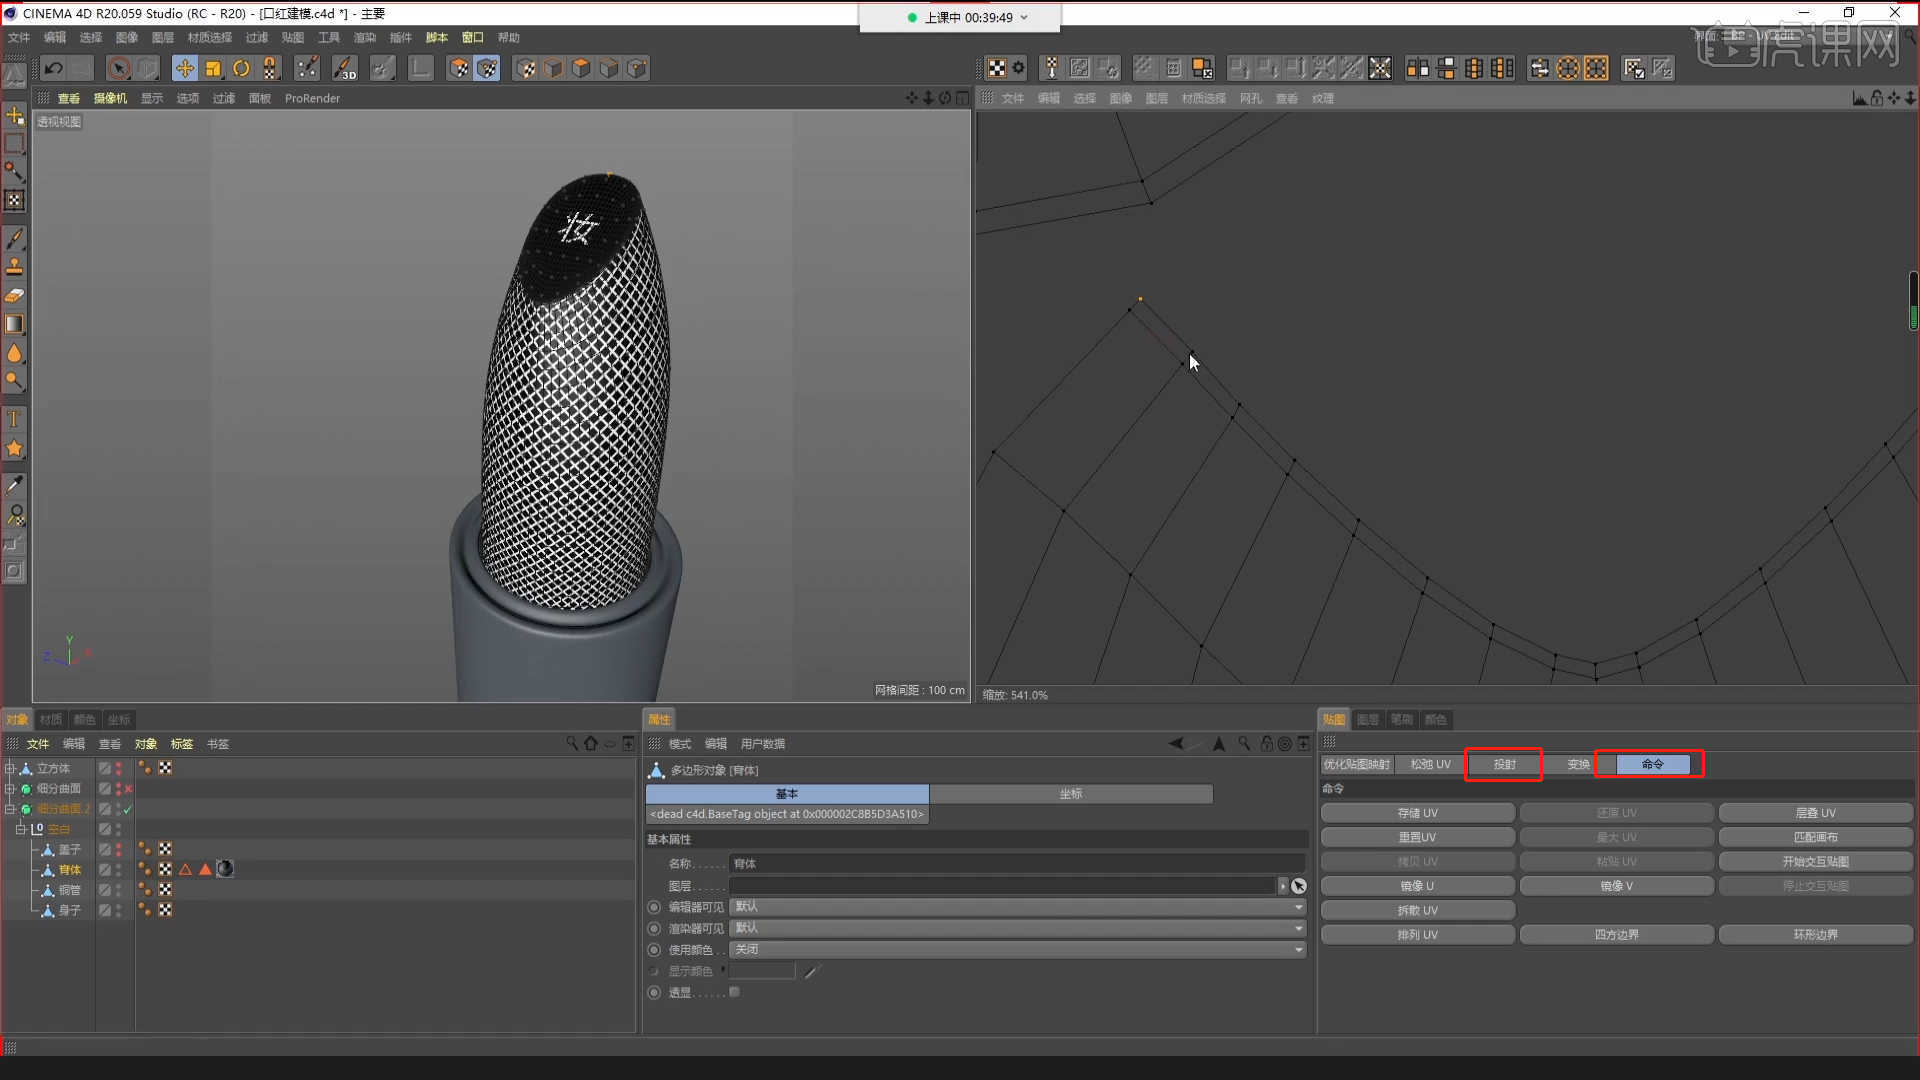
Task: Collapse the 空白 null node
Action: coord(20,829)
